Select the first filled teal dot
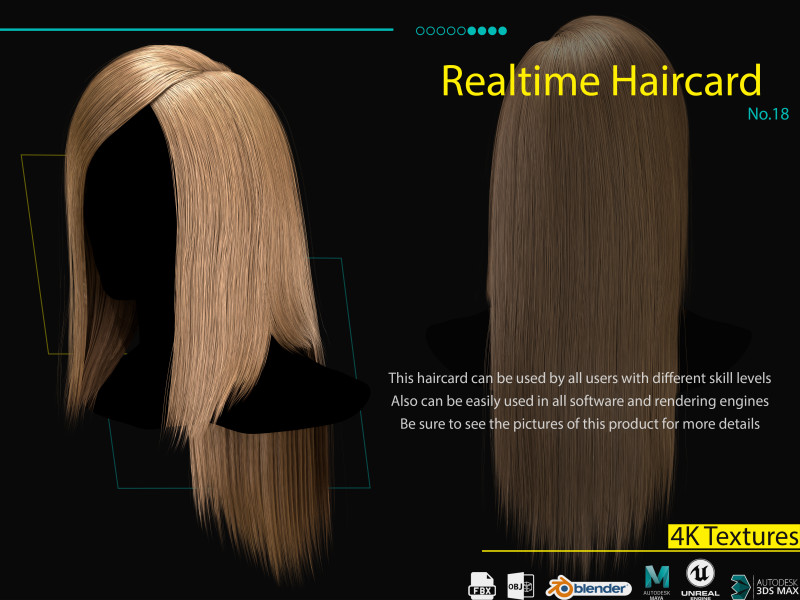 pos(471,31)
